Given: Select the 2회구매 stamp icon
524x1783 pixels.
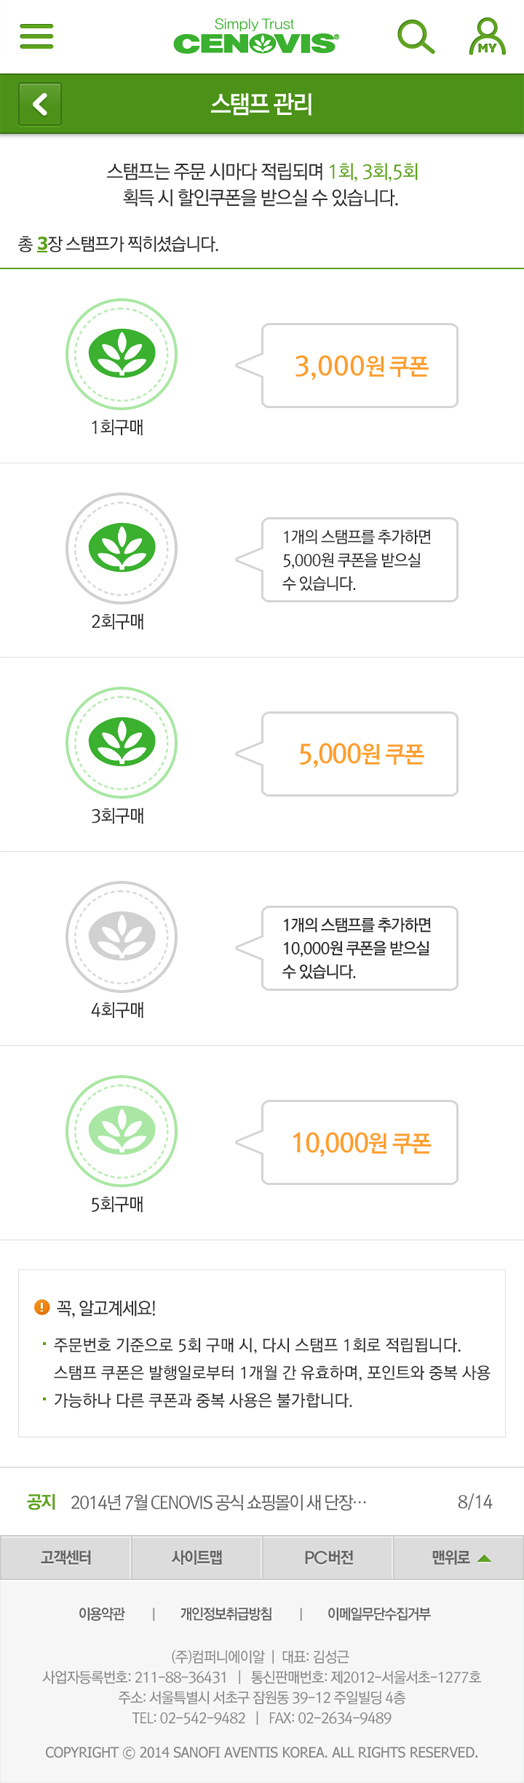Looking at the screenshot, I should coord(121,548).
